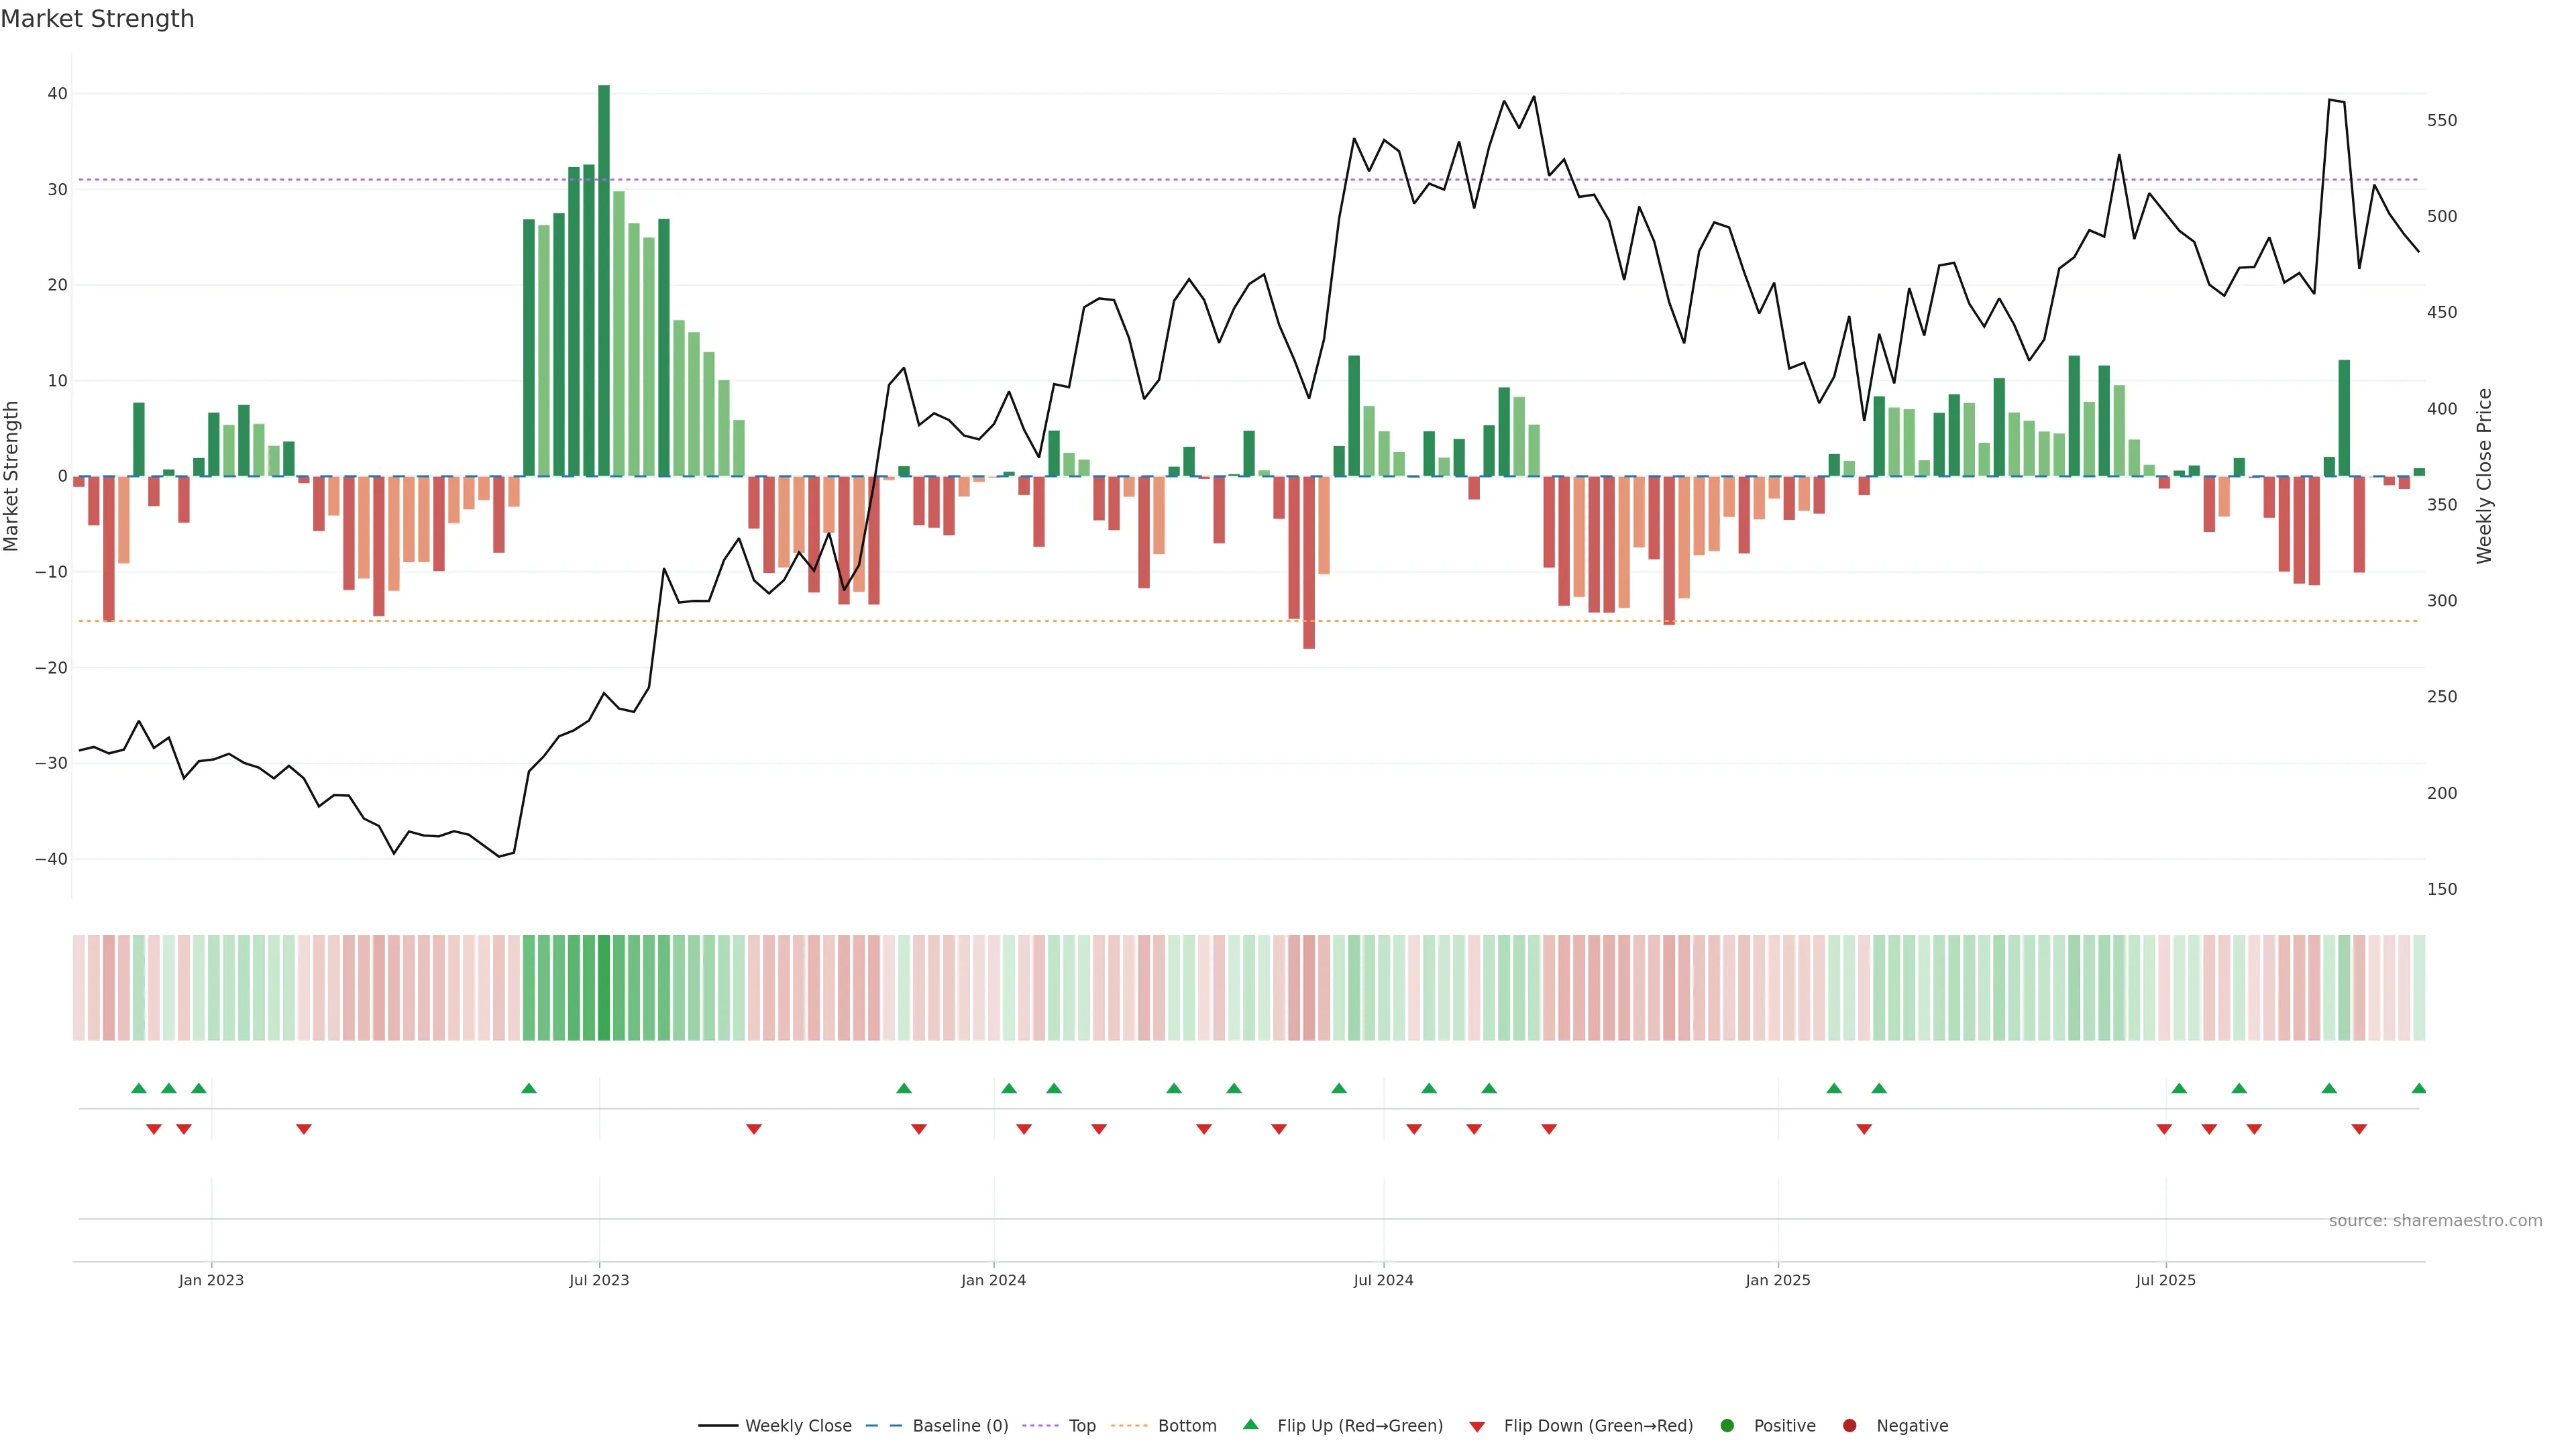This screenshot has width=2576, height=1449.
Task: Click the green Positive circle legend icon
Action: pyautogui.click(x=1727, y=1426)
